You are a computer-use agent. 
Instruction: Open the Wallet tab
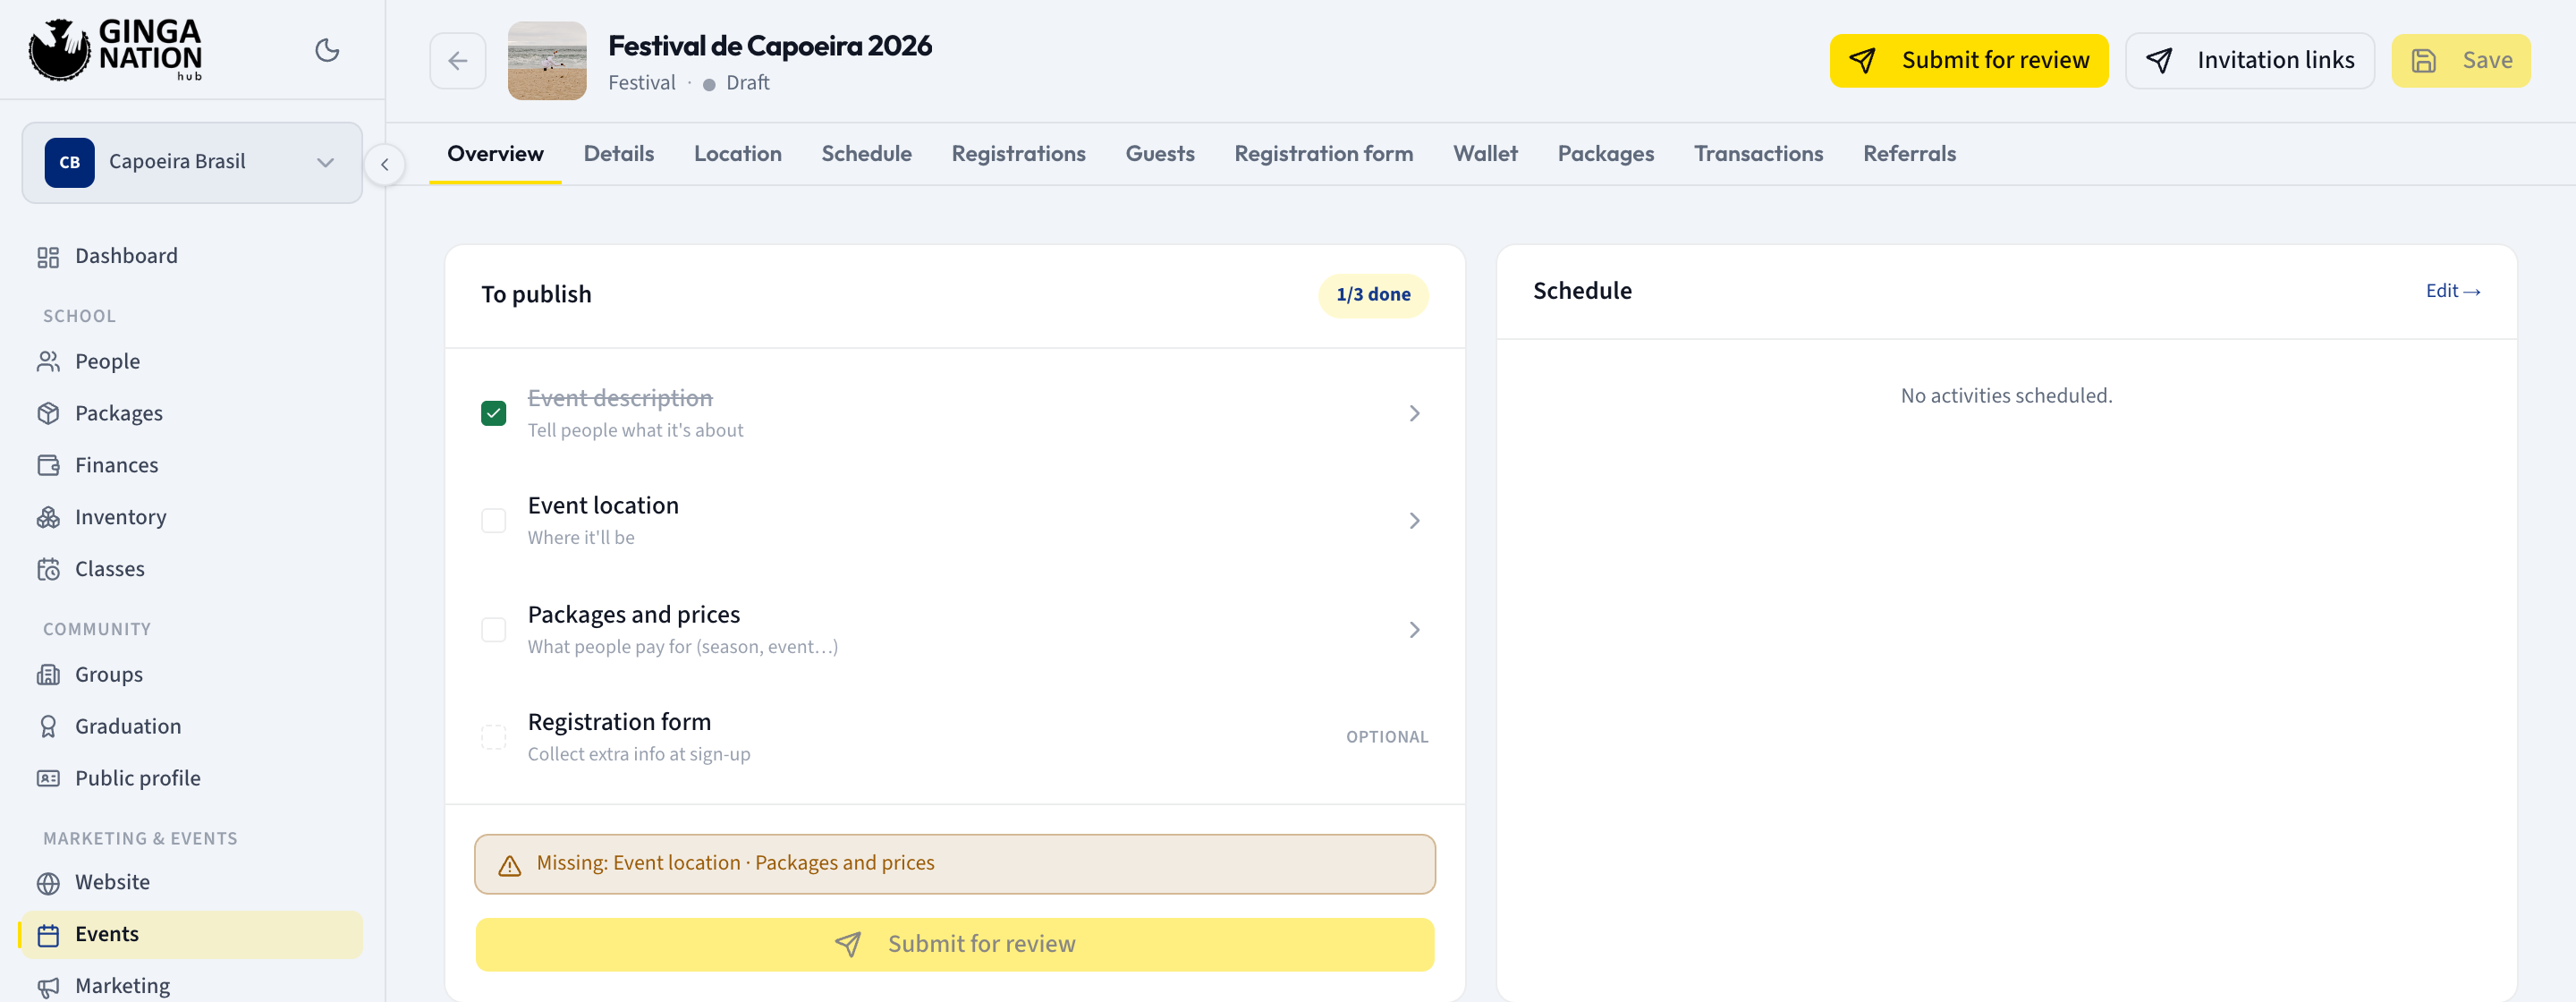point(1485,154)
